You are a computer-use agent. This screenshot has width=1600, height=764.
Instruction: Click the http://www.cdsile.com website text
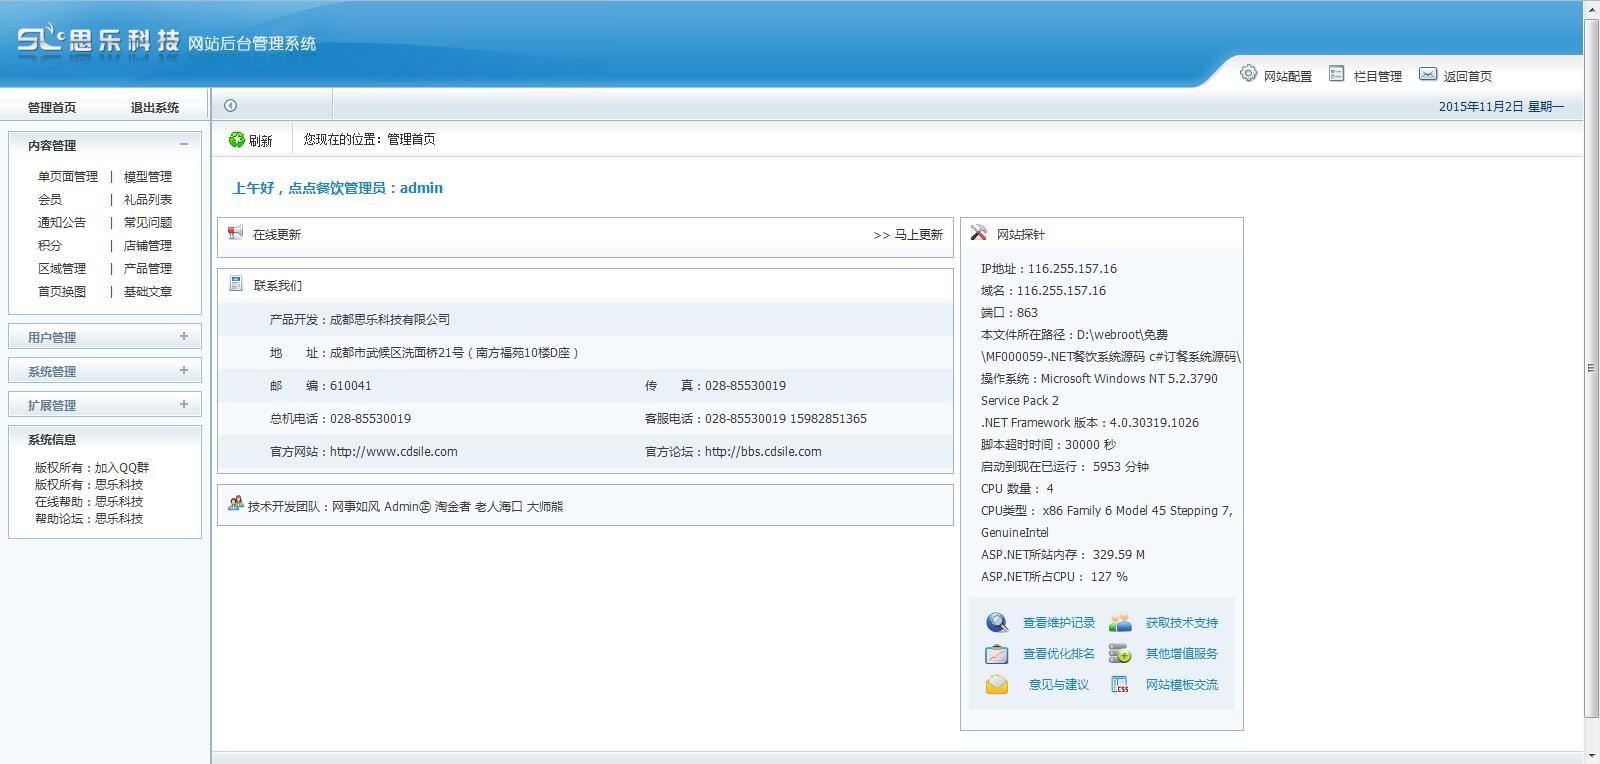coord(394,451)
